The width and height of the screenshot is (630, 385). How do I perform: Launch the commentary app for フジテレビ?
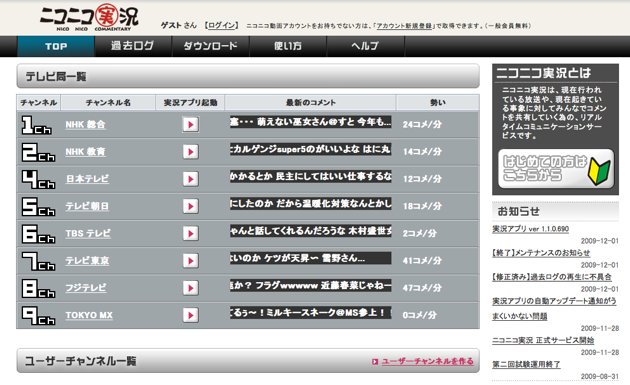pyautogui.click(x=190, y=288)
